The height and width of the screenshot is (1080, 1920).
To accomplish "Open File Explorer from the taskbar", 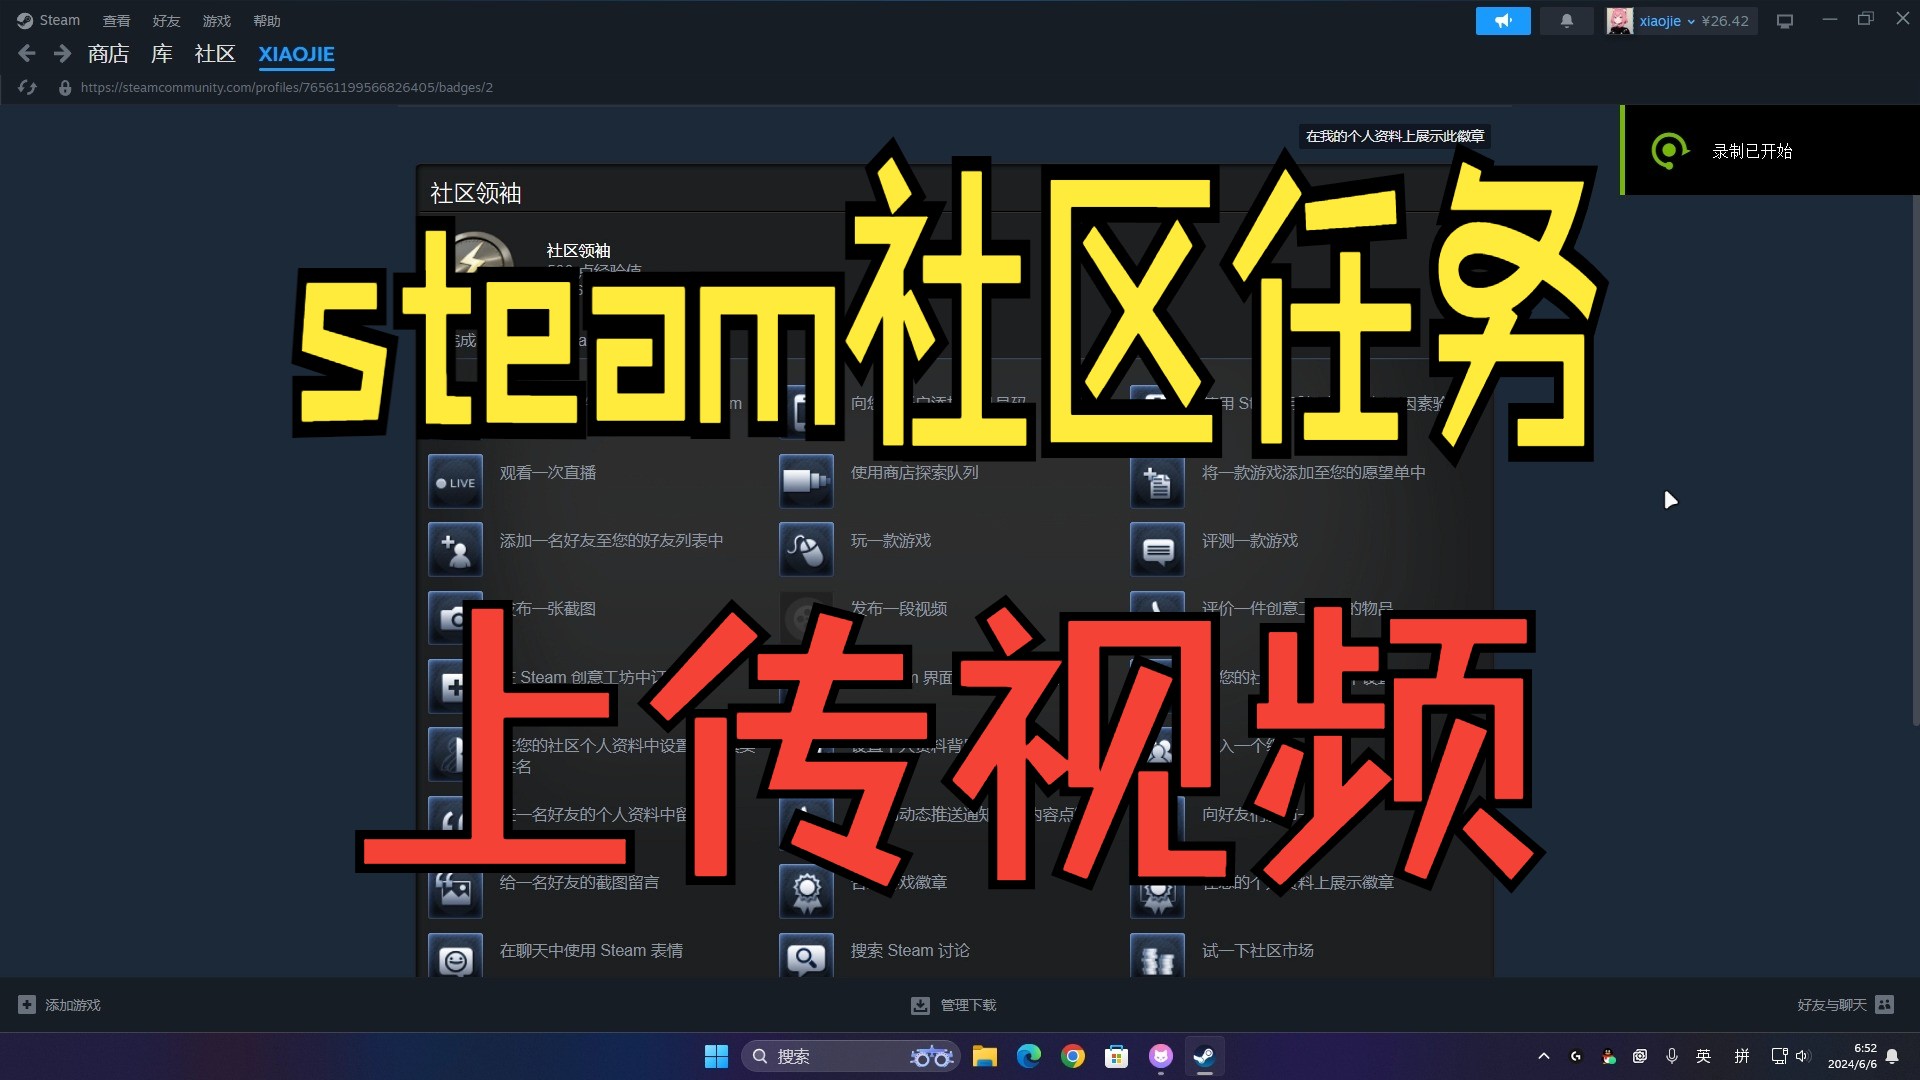I will [x=985, y=1056].
